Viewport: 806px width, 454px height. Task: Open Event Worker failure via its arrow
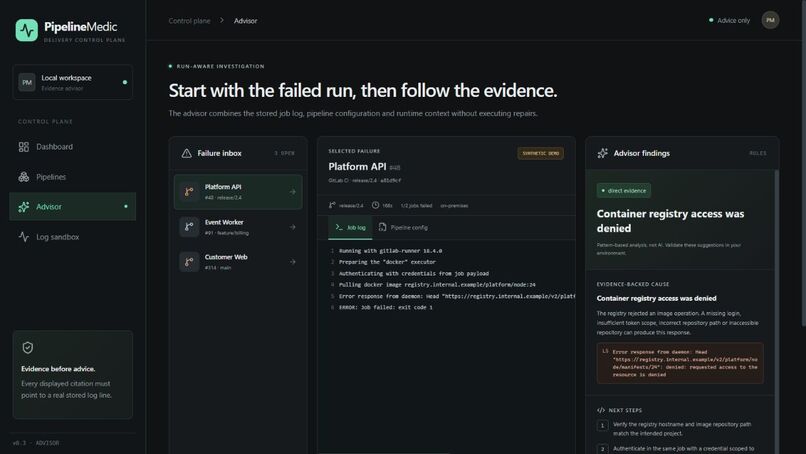click(x=292, y=227)
